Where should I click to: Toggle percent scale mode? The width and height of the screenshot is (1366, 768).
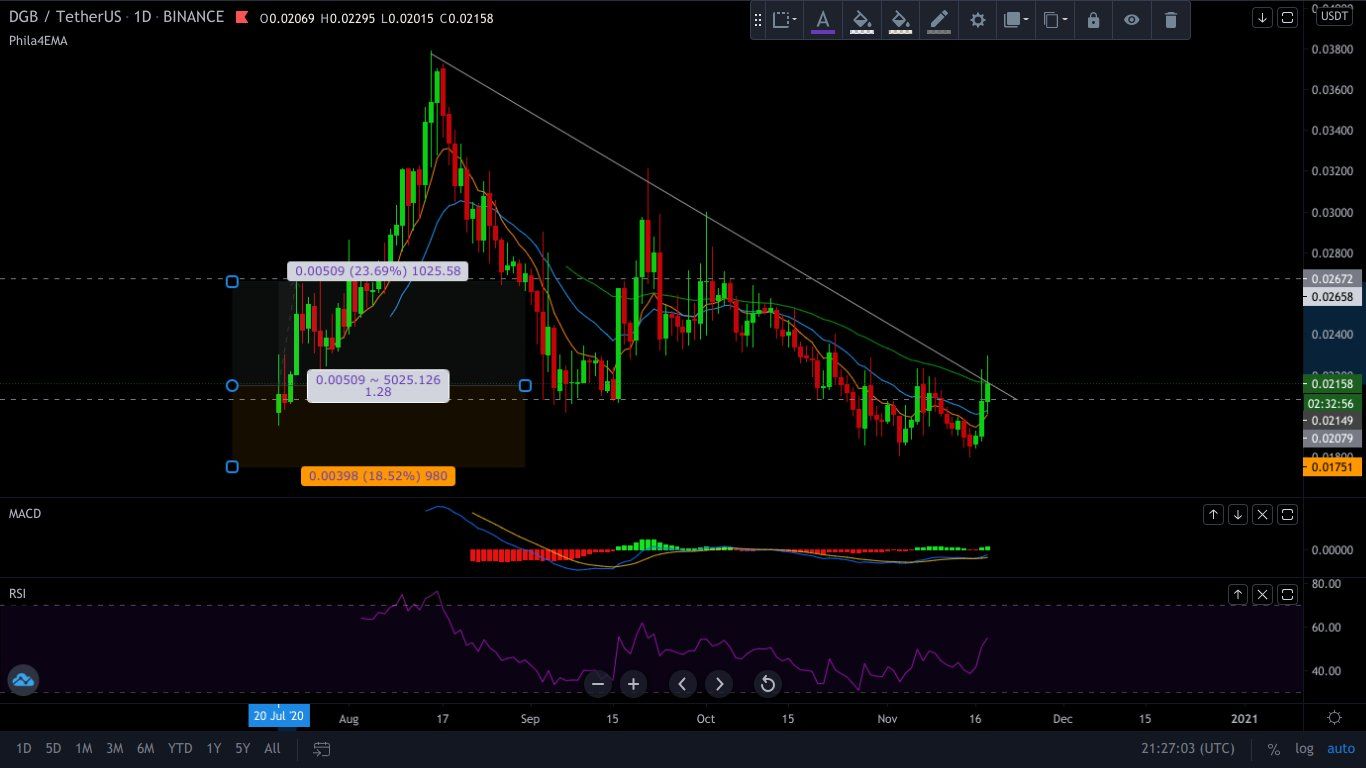[x=1272, y=748]
